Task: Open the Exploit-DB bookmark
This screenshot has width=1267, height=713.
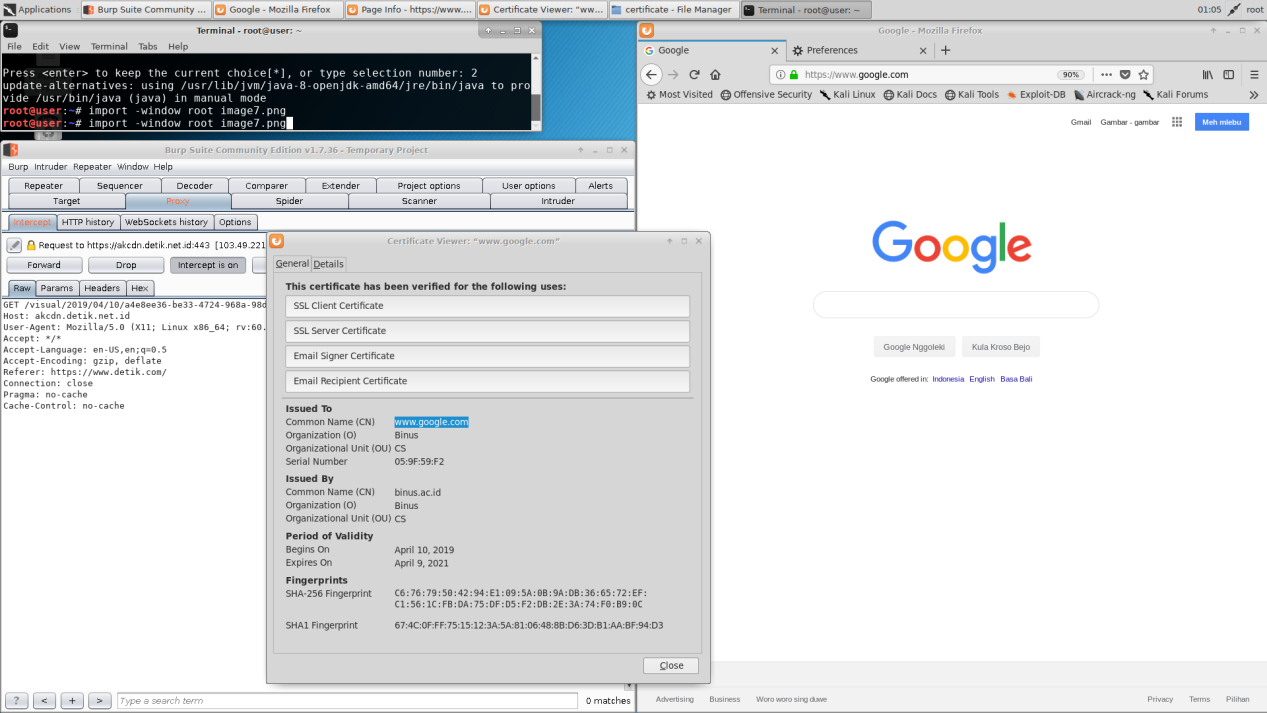Action: coord(1036,95)
